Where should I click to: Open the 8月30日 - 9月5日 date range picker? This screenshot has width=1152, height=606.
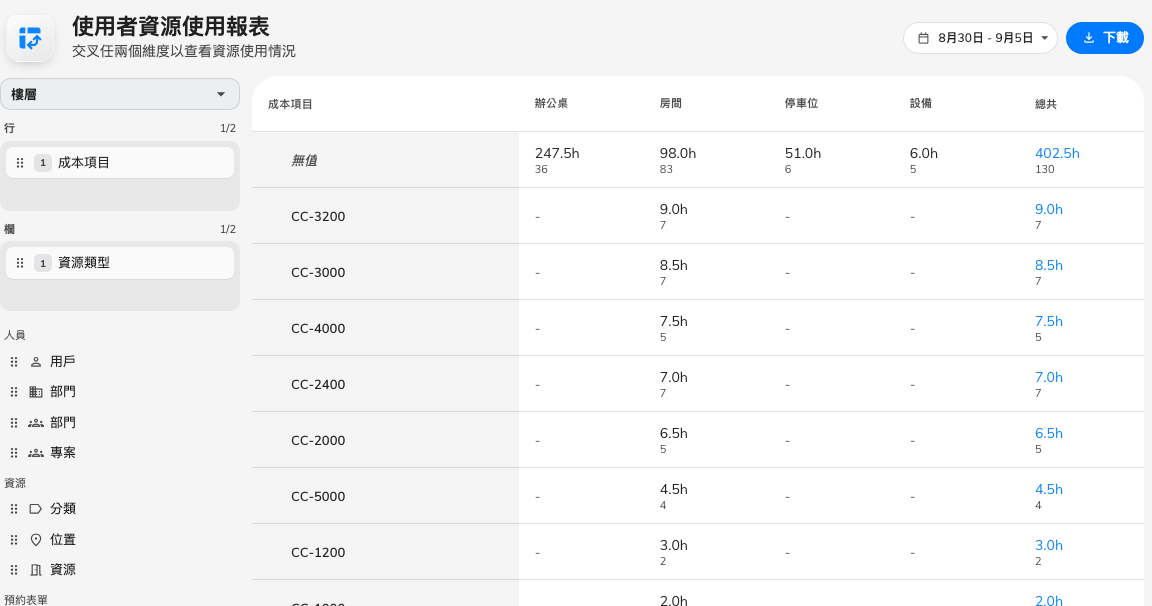pos(980,38)
